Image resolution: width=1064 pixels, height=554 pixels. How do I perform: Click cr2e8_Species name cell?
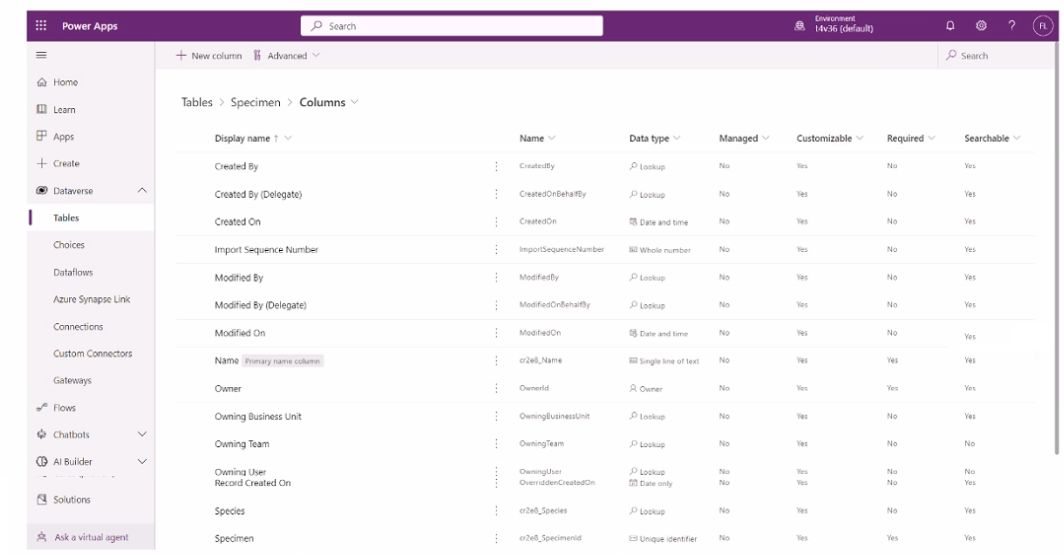(x=543, y=511)
